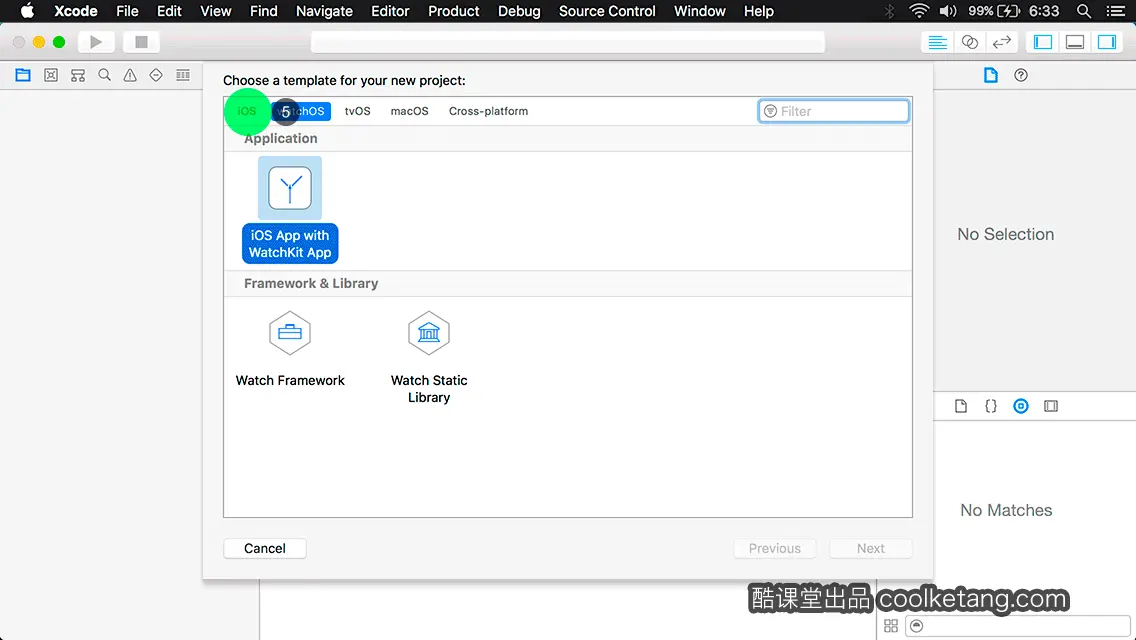Switch to the Assistant editor
1136x640 pixels.
(x=969, y=42)
